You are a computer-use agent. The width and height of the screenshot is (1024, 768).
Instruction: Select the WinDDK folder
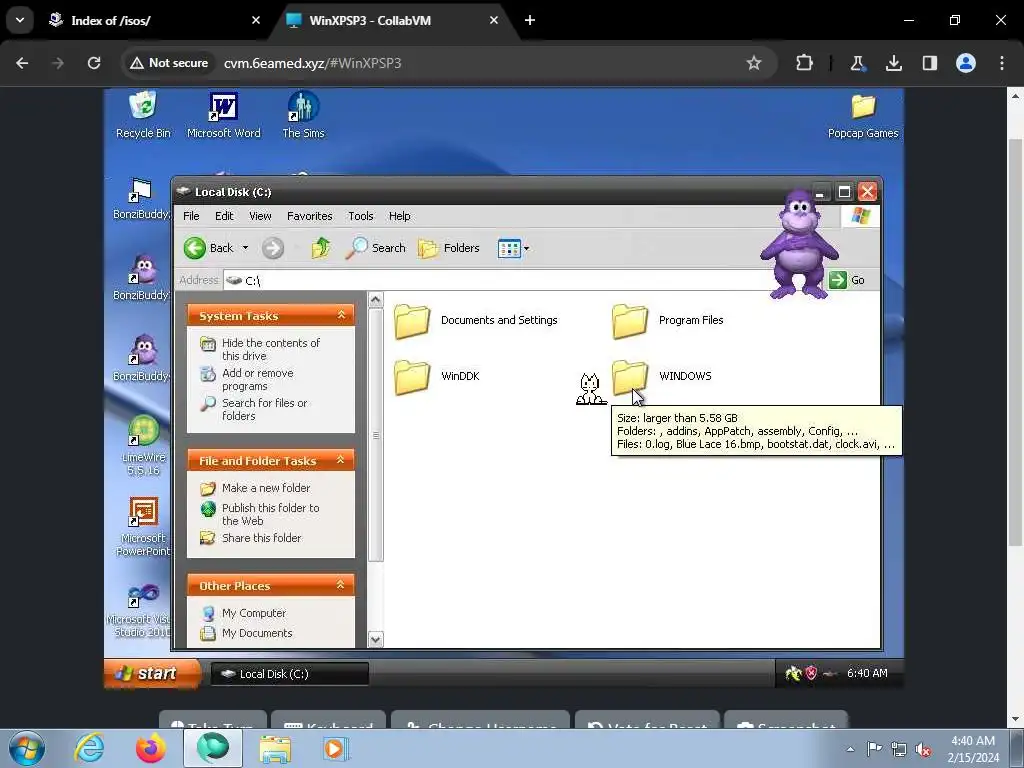click(437, 376)
